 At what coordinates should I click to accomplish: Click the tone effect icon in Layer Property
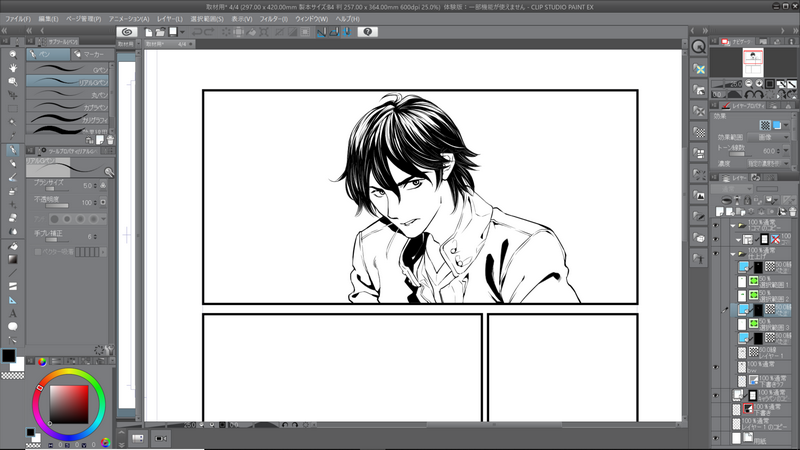(x=765, y=125)
